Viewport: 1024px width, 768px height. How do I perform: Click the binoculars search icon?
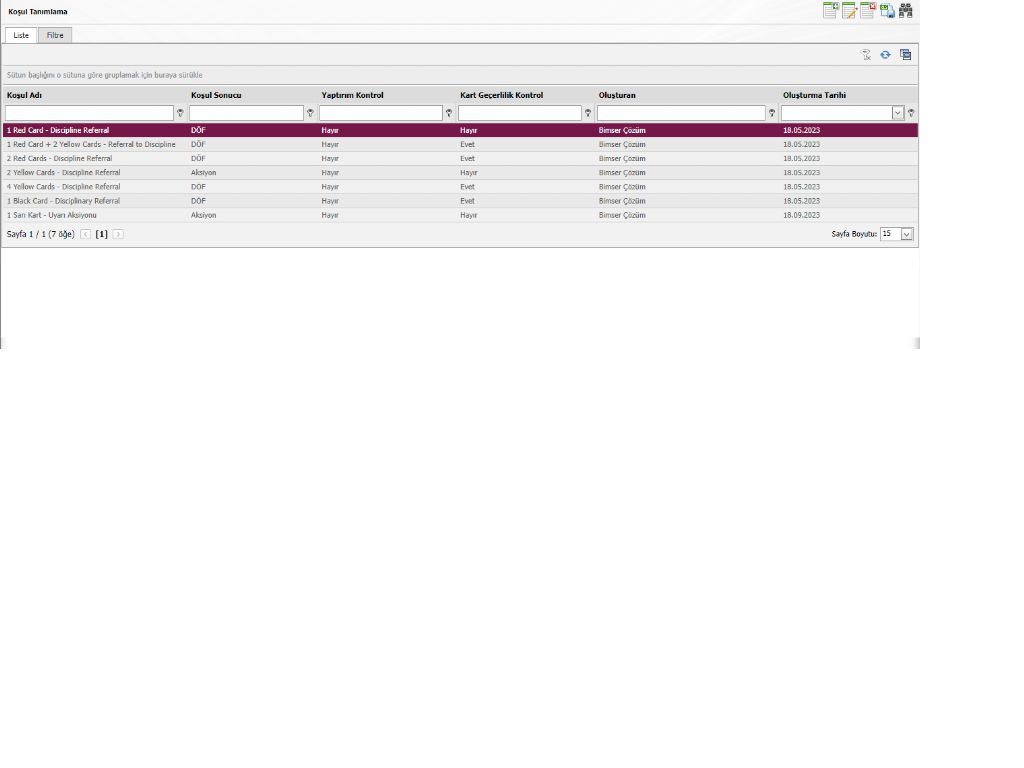(906, 10)
